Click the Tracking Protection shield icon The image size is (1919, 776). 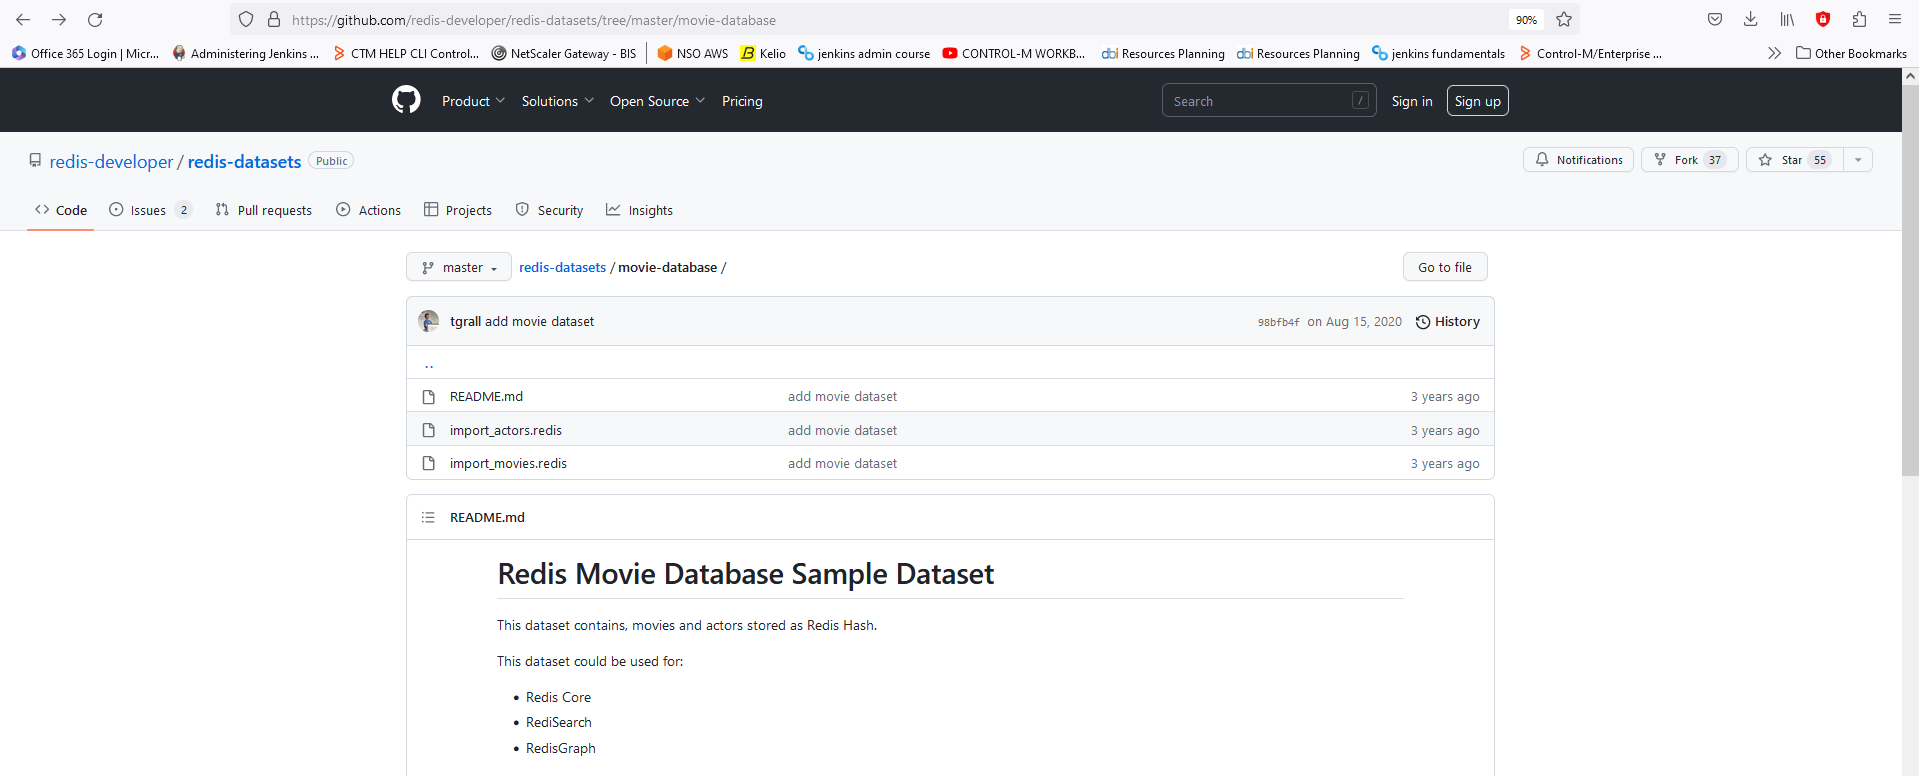click(246, 20)
